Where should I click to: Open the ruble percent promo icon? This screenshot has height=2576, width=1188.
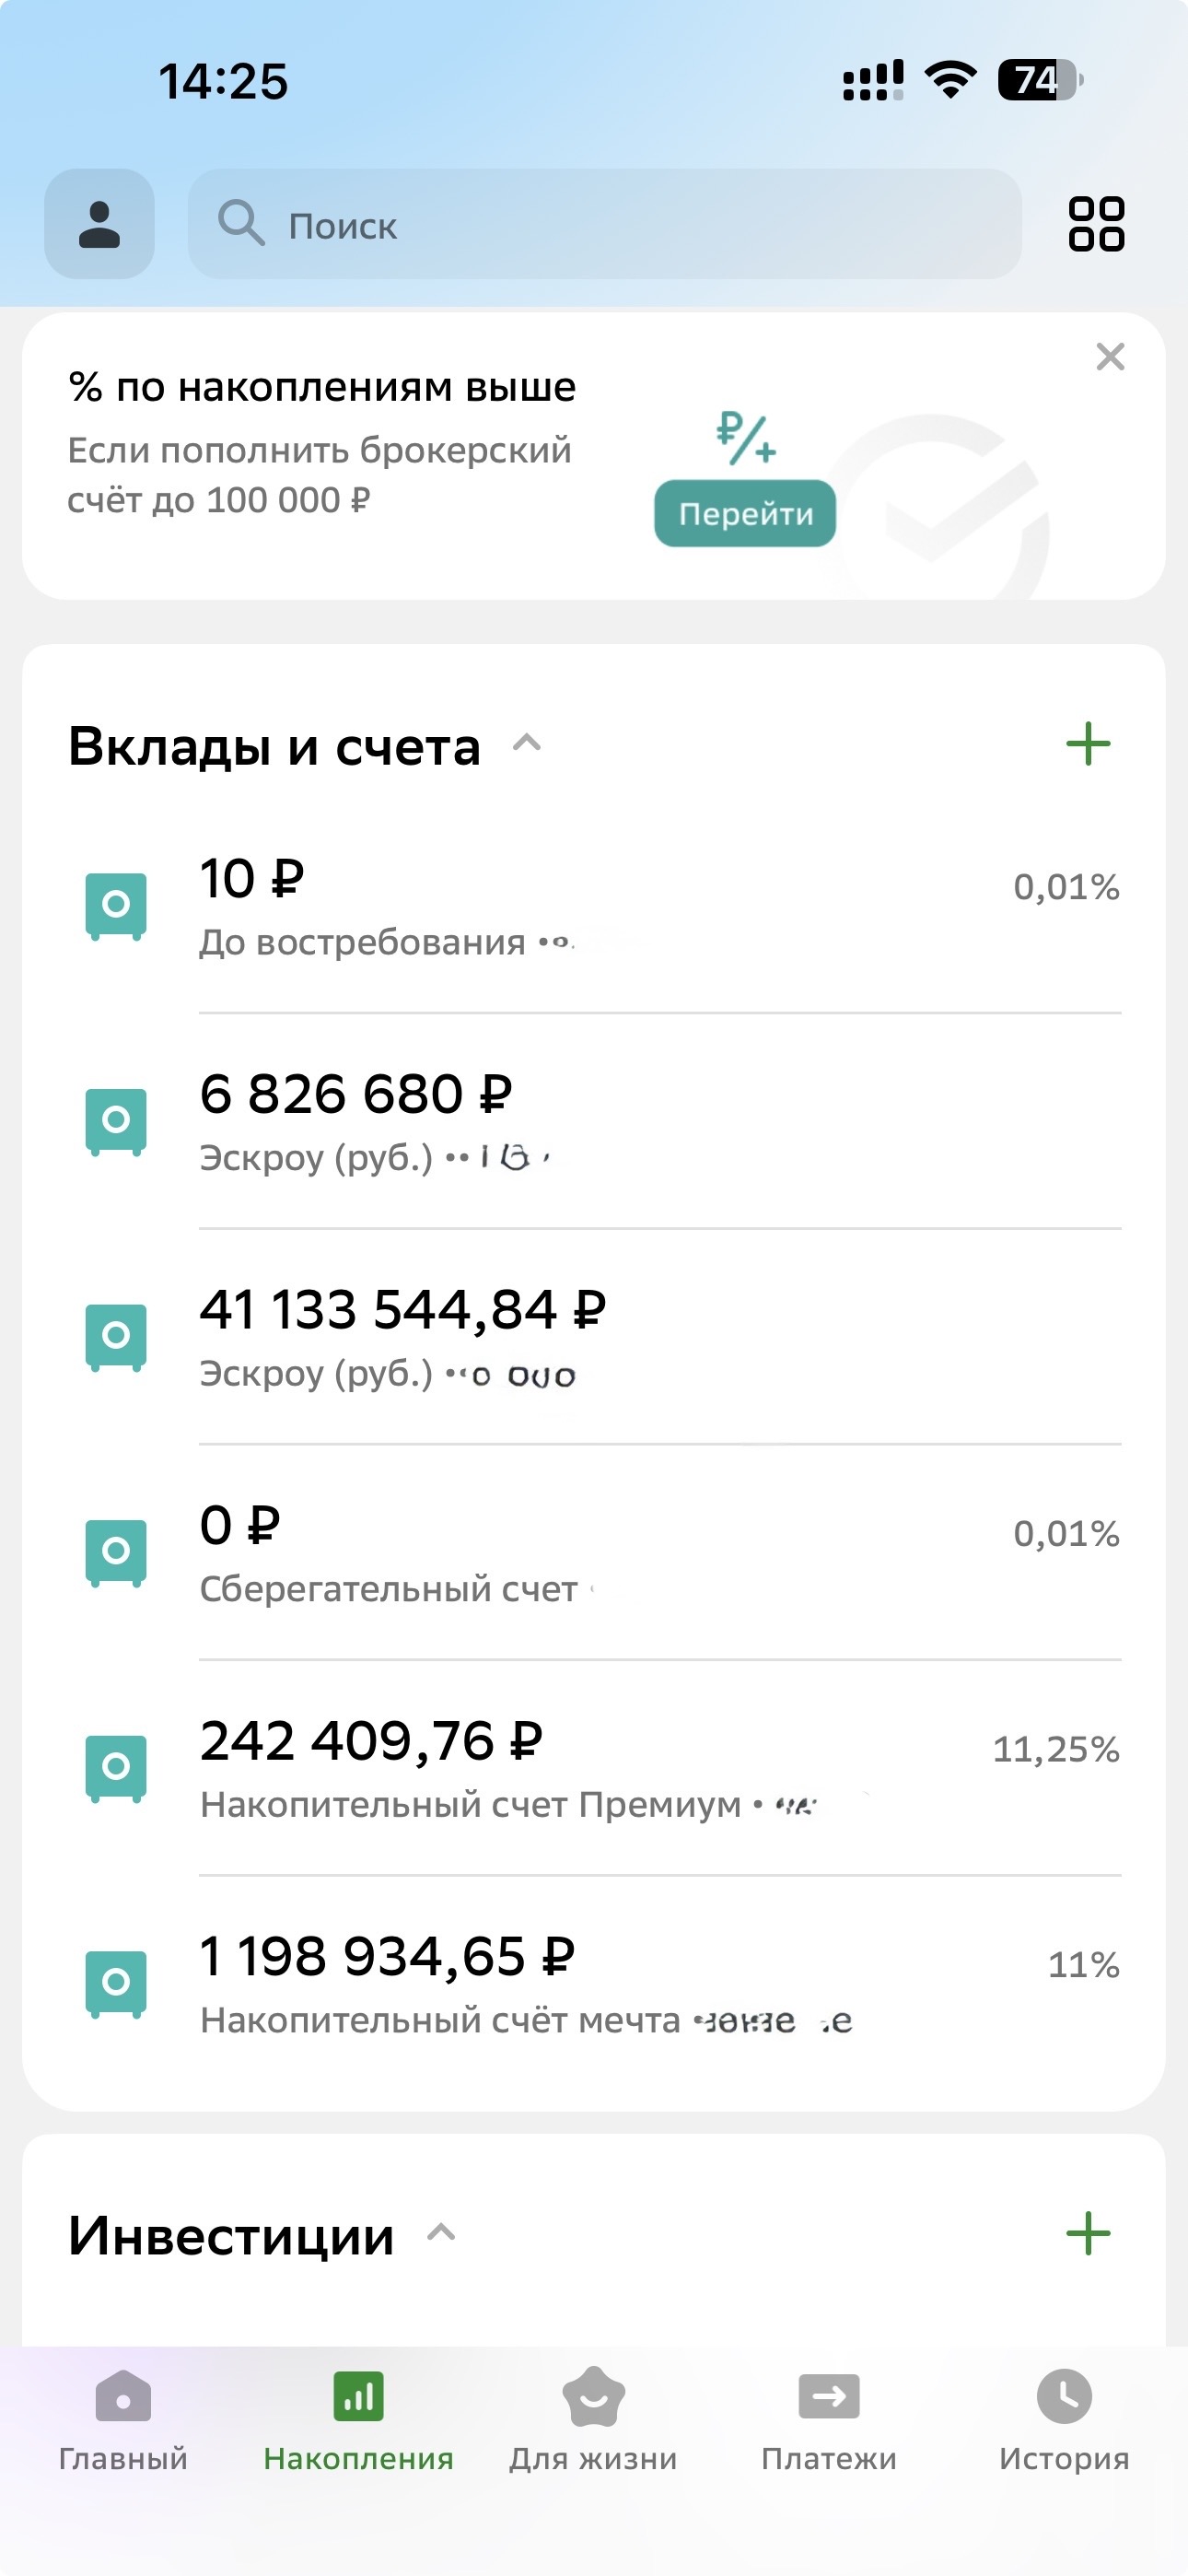pos(746,438)
